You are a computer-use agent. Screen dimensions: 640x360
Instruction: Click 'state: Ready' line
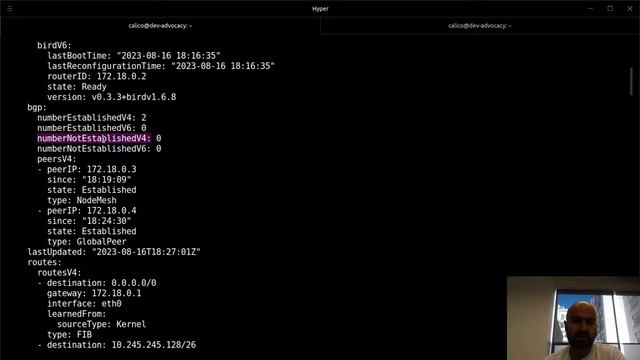77,87
